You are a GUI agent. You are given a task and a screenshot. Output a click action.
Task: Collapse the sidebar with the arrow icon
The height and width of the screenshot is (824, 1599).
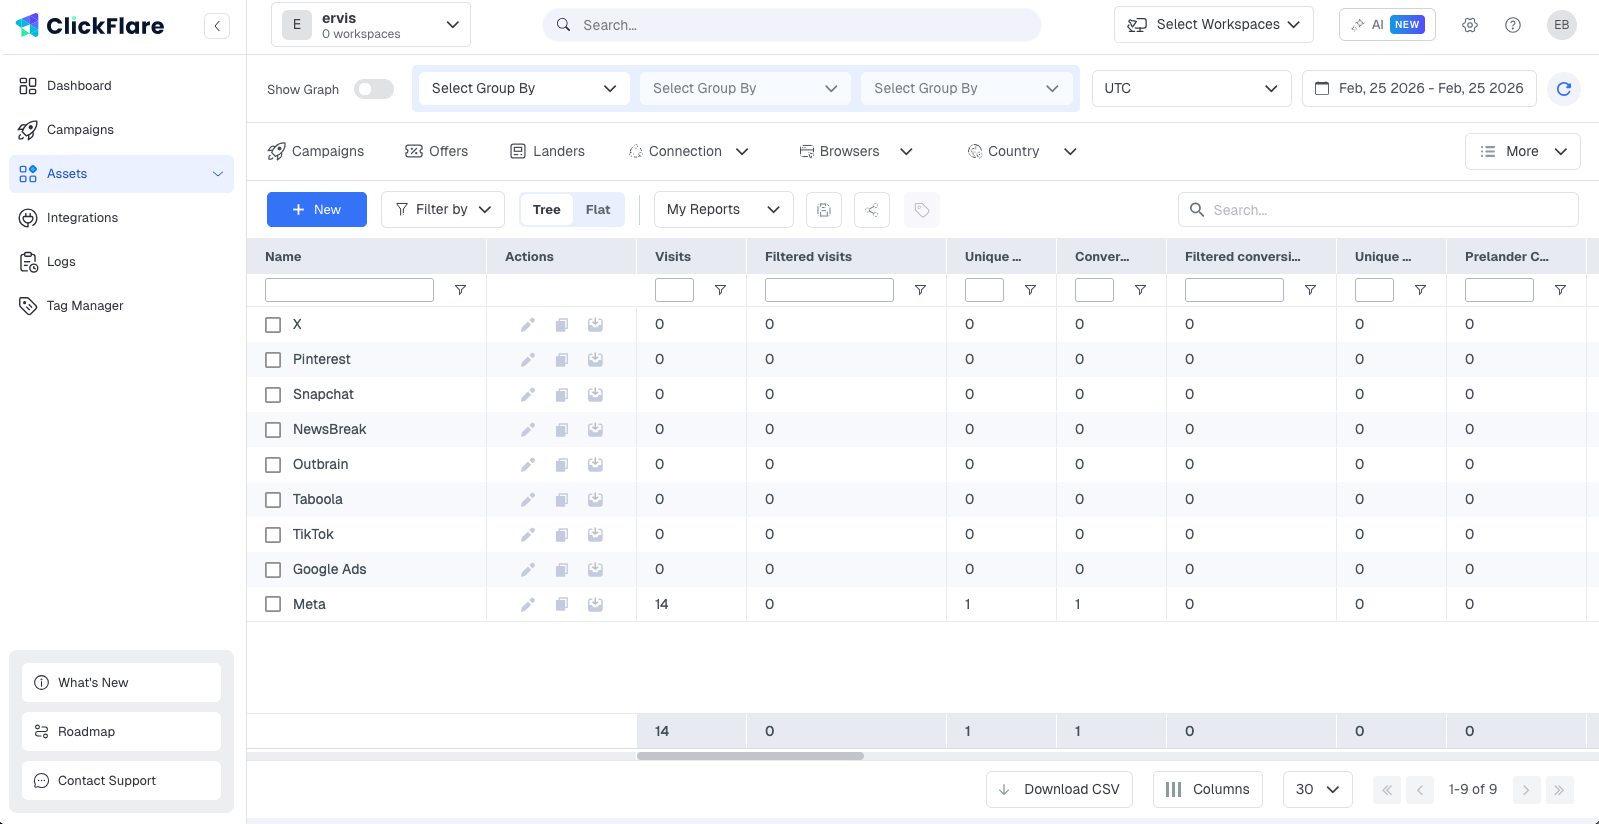[217, 26]
